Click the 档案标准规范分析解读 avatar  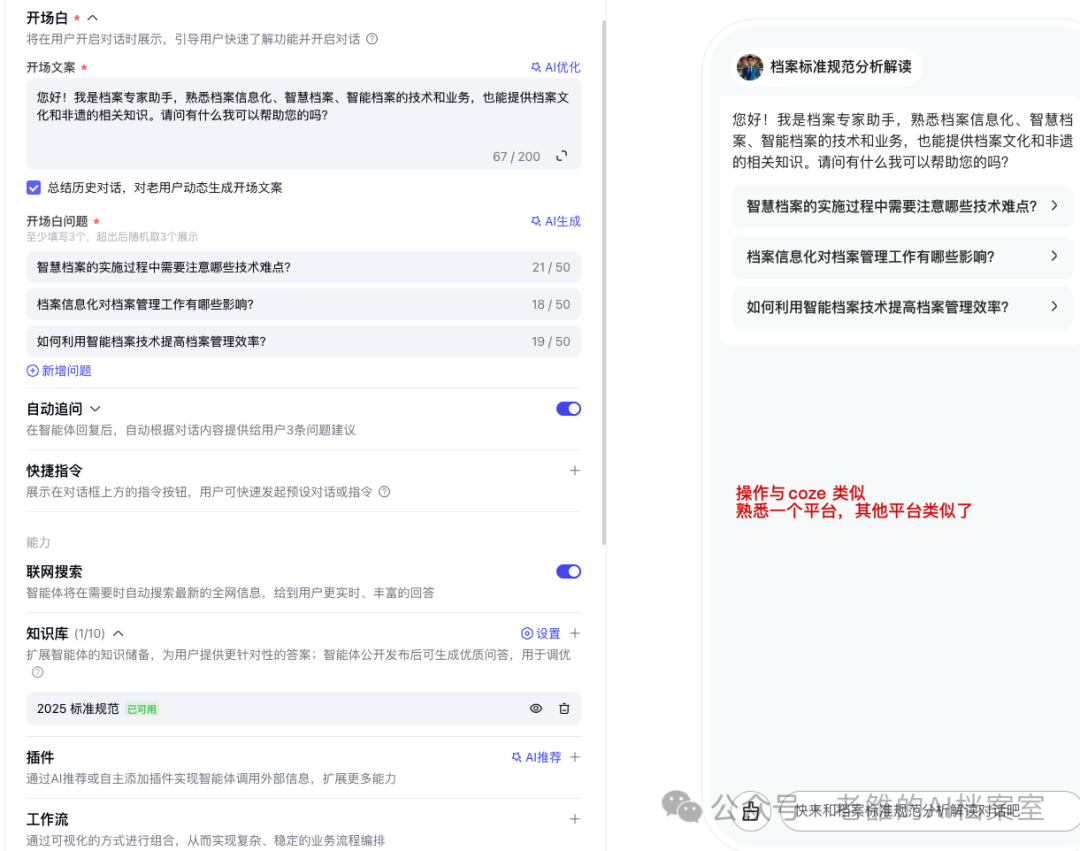pos(749,67)
